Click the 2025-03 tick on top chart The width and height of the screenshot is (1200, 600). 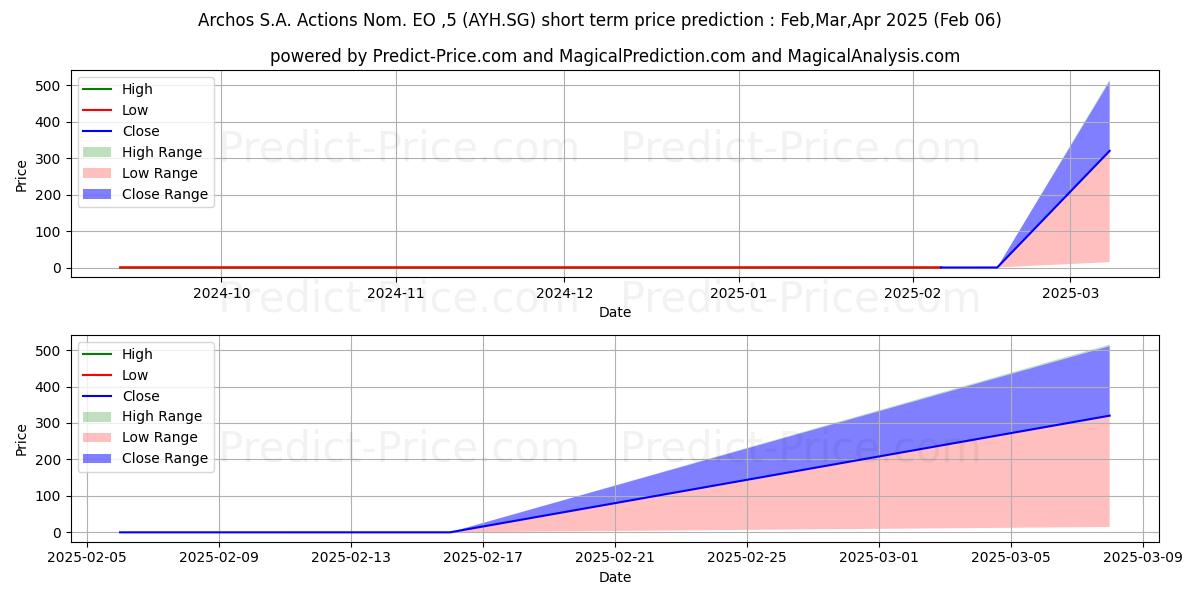1070,292
